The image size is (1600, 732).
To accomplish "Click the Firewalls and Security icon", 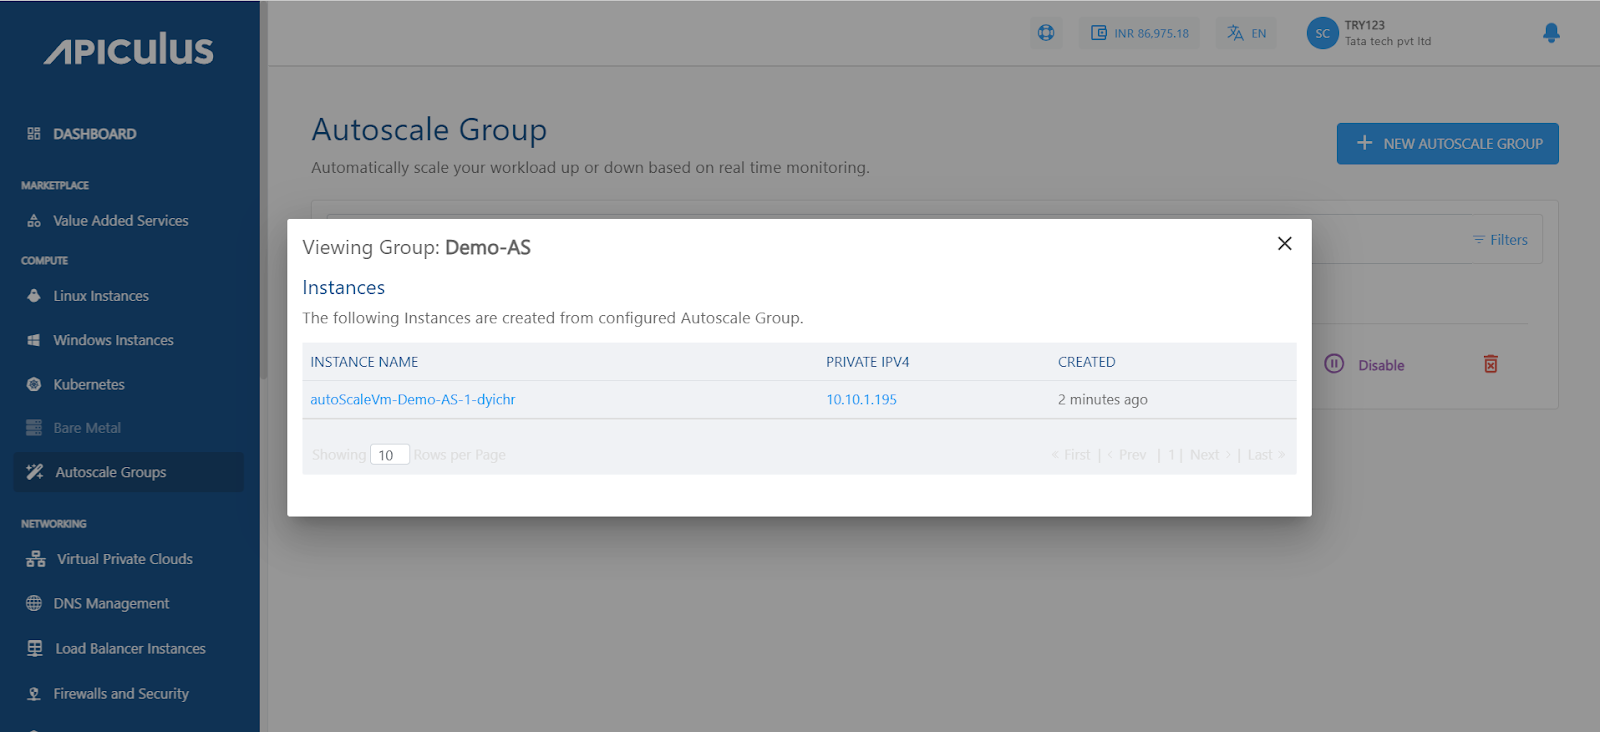I will 34,693.
